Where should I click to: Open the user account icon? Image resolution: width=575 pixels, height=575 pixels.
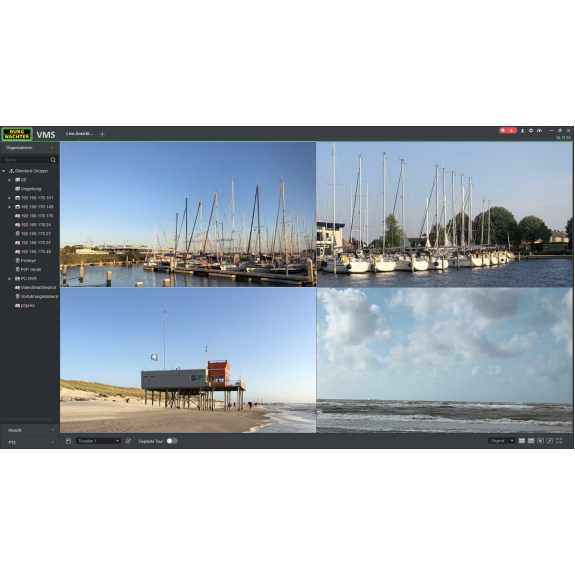point(523,131)
